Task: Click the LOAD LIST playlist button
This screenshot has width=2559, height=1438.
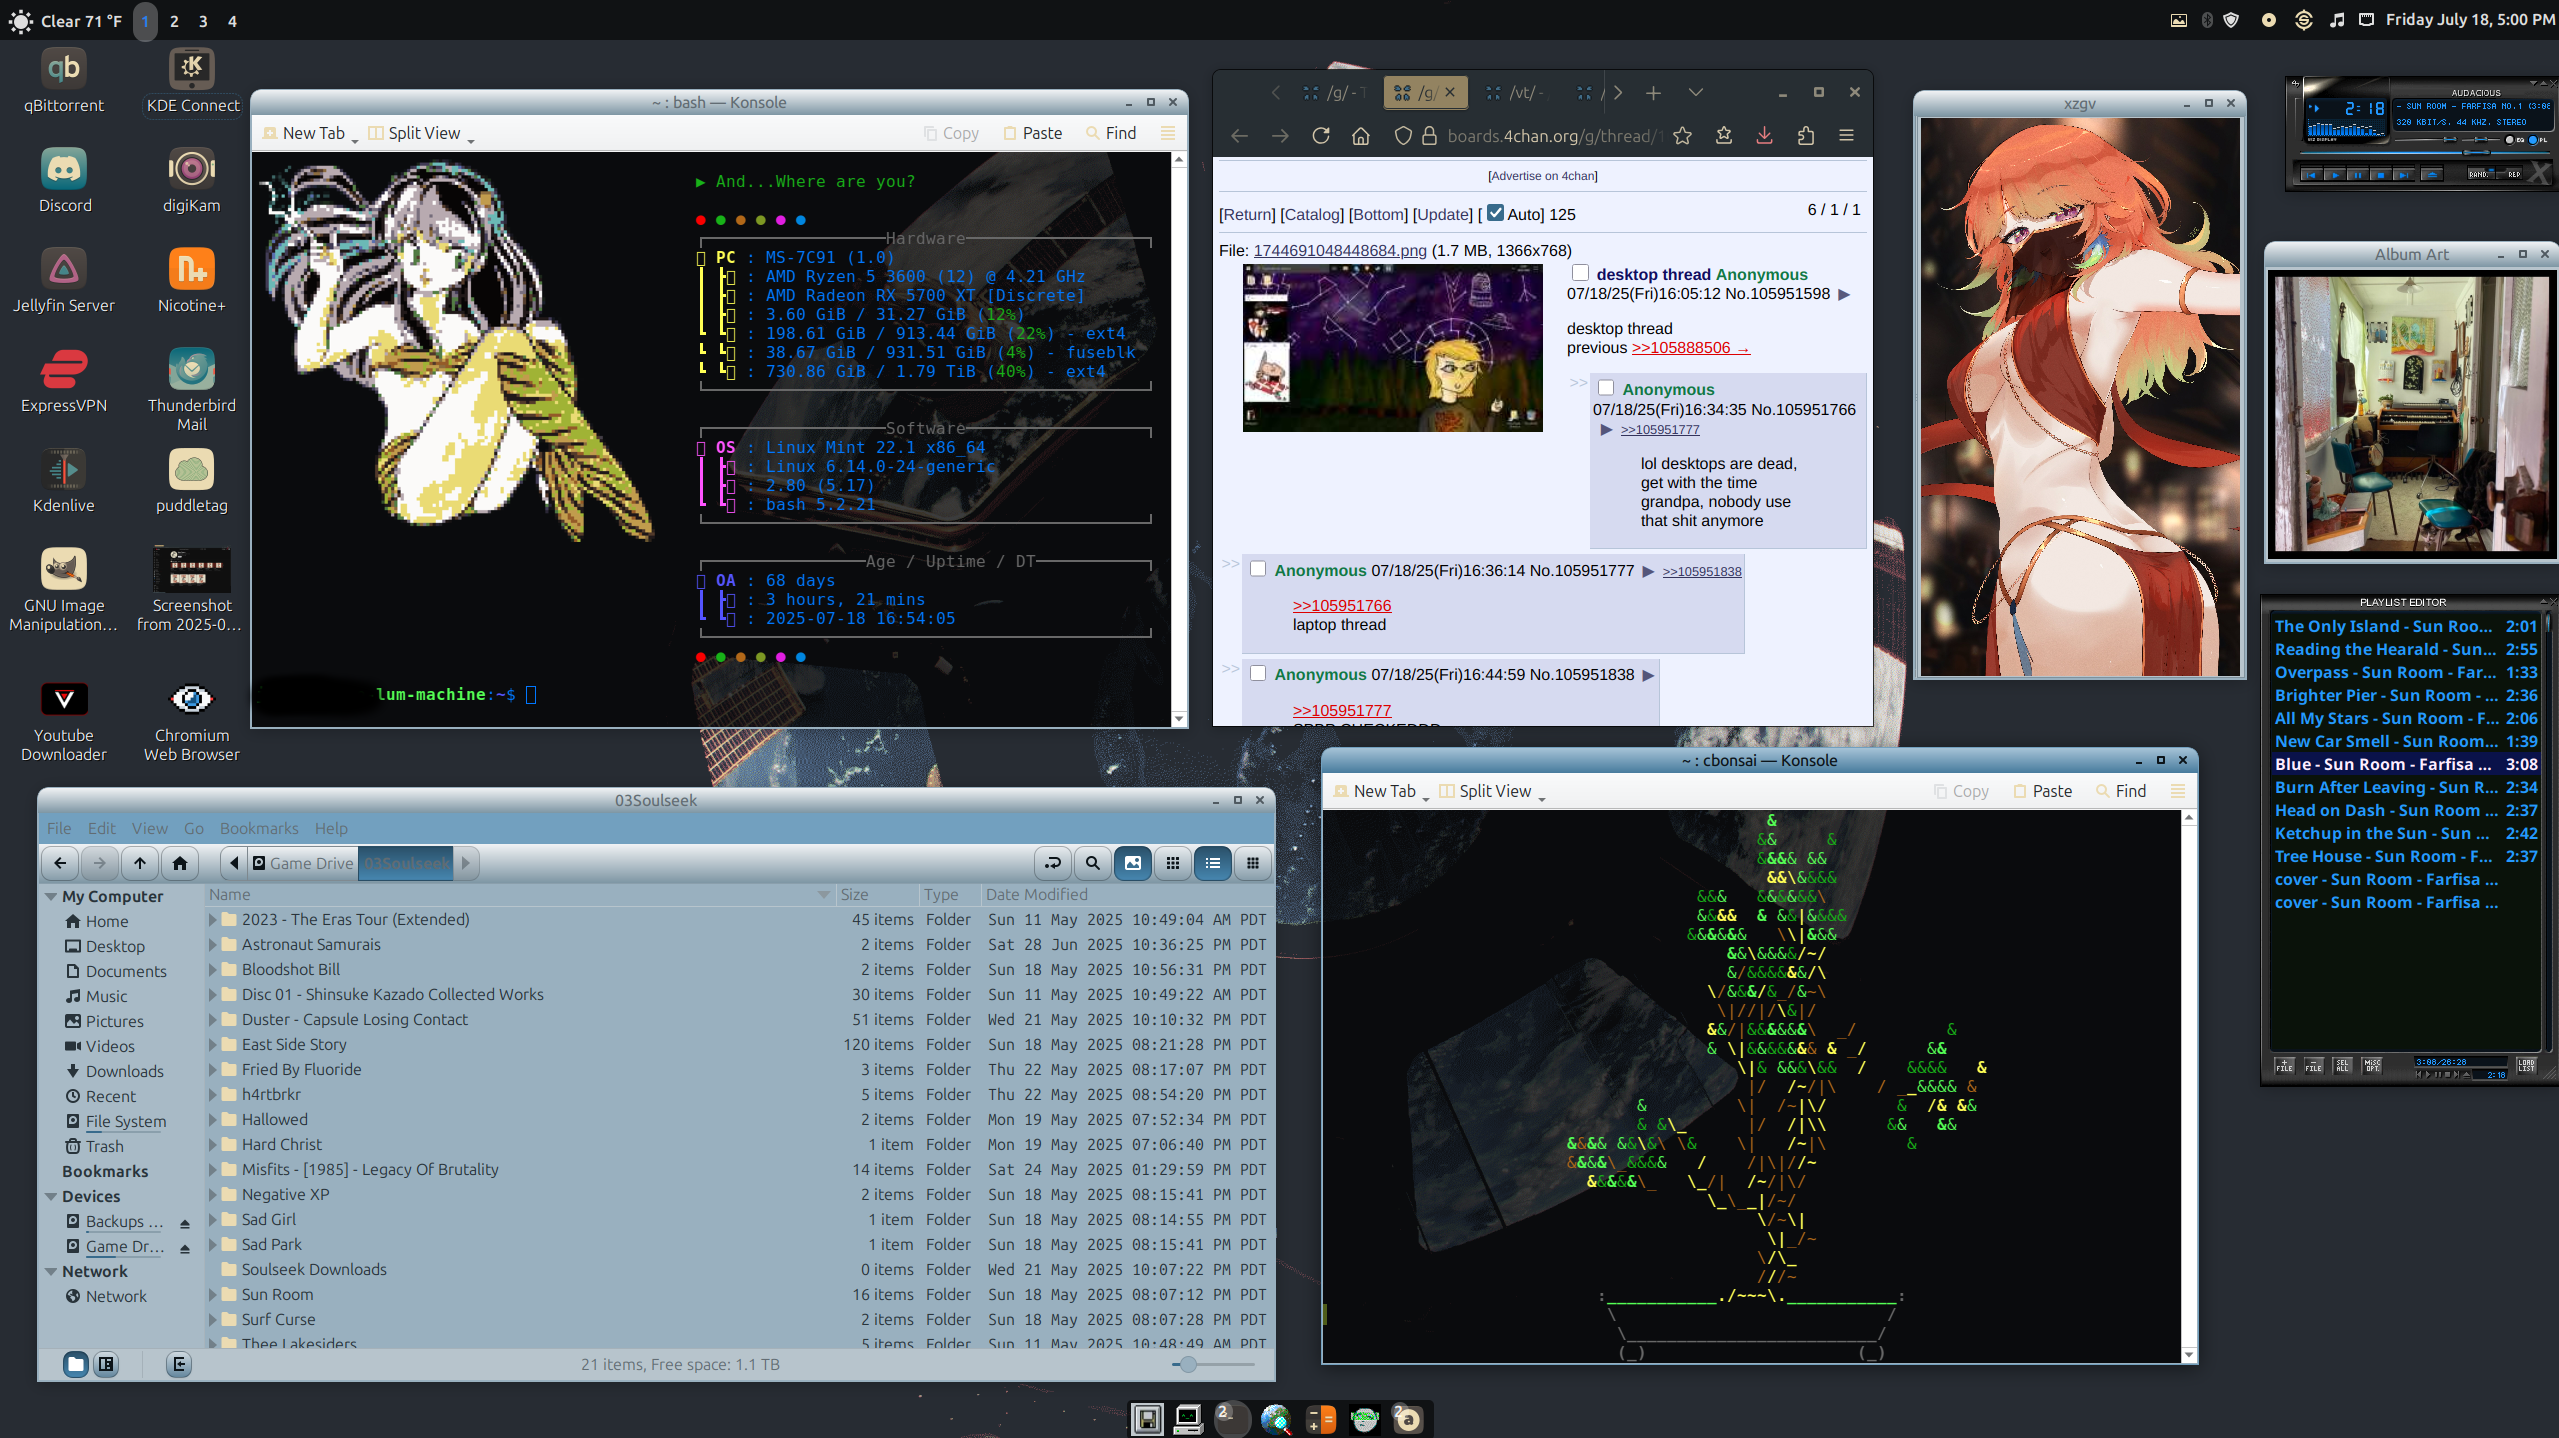Action: click(2527, 1065)
